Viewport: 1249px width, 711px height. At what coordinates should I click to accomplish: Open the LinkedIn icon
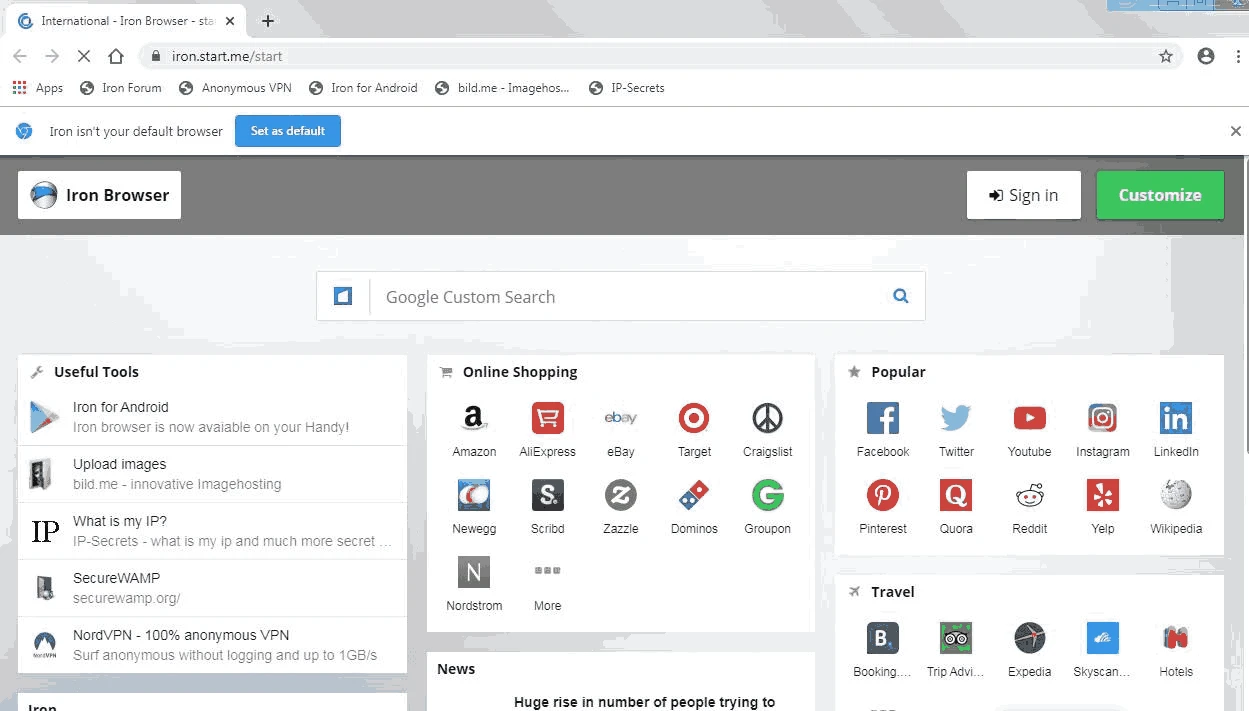coord(1176,418)
